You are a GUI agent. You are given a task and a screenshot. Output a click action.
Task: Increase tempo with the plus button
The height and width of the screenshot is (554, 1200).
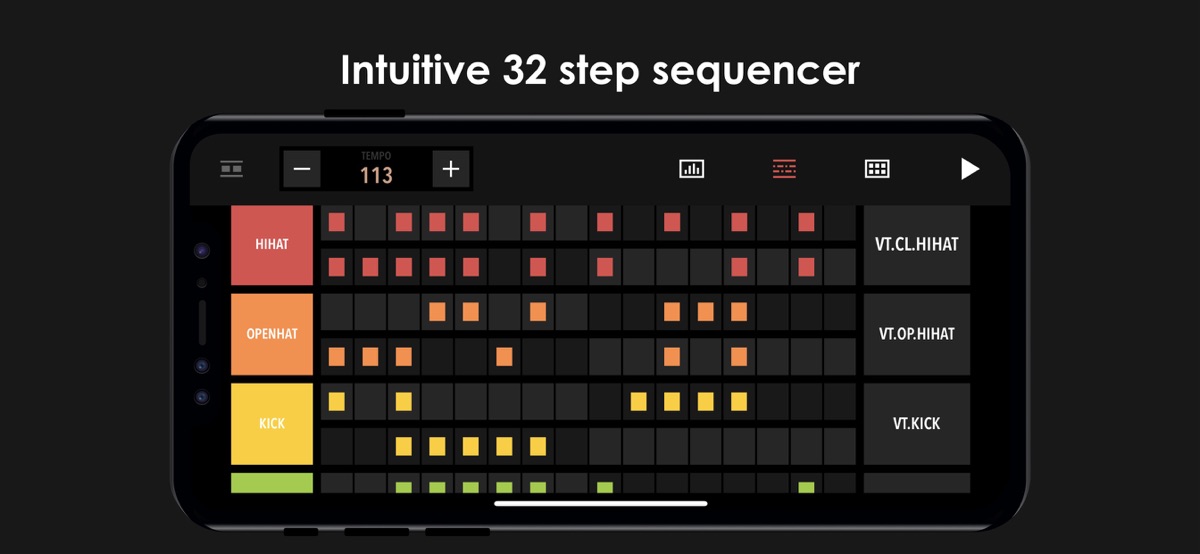pyautogui.click(x=451, y=169)
